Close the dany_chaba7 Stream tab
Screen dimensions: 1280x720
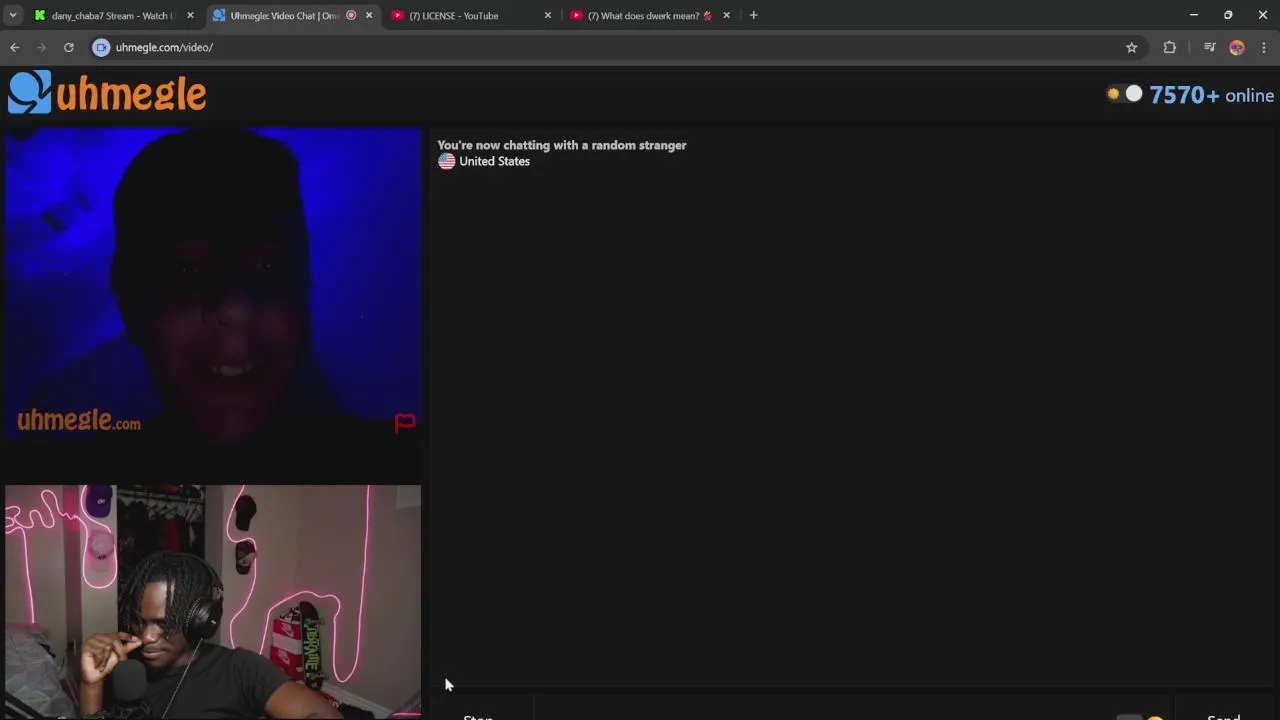point(190,15)
